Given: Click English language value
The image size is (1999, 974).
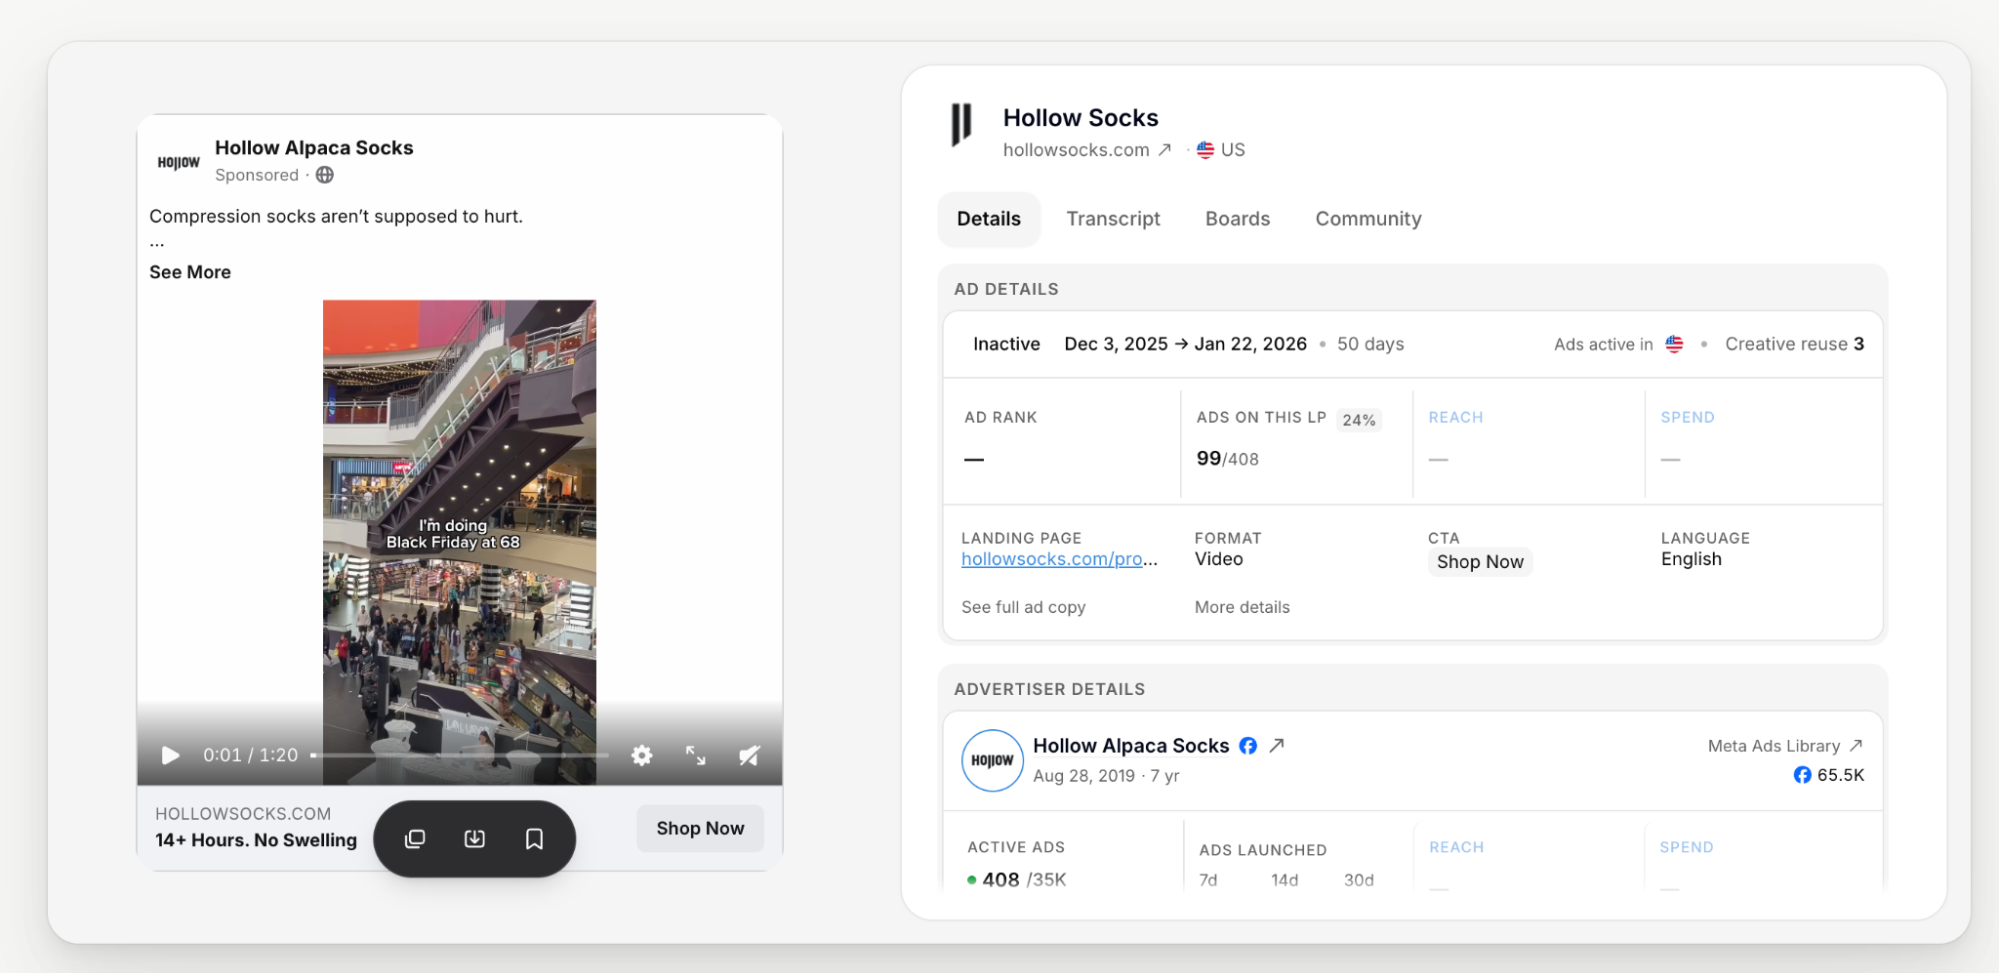Looking at the screenshot, I should 1691,559.
